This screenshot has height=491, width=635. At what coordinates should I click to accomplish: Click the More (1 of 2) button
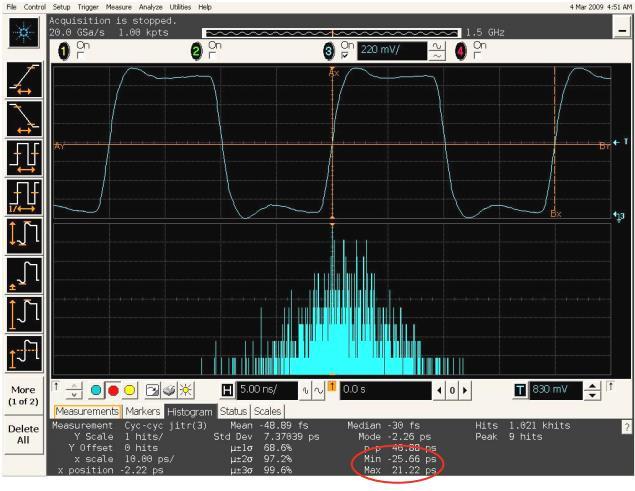point(23,396)
